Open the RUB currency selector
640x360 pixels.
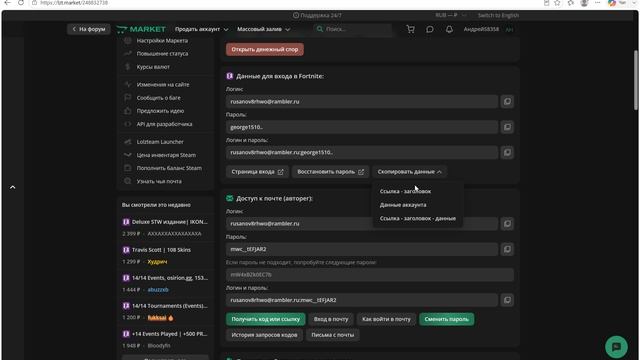(x=450, y=15)
